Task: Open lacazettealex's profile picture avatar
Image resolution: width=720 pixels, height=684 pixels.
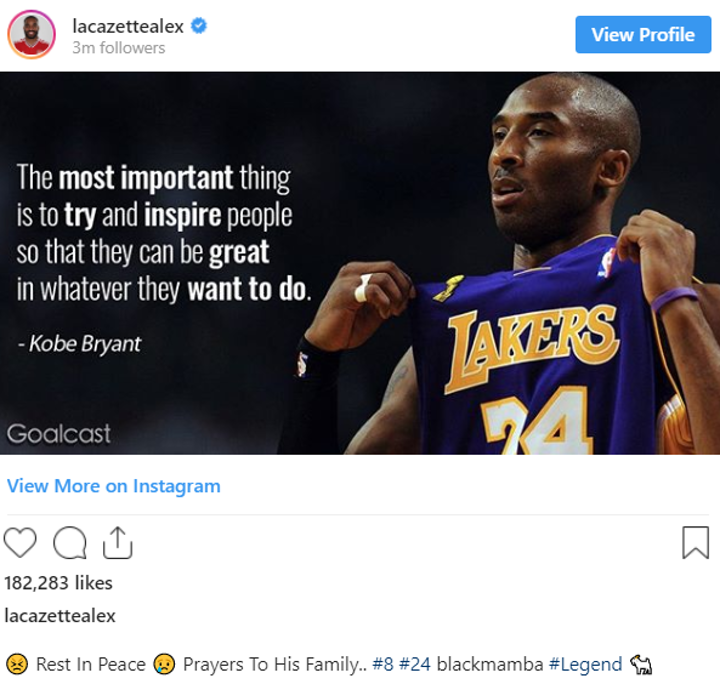Action: click(x=32, y=35)
